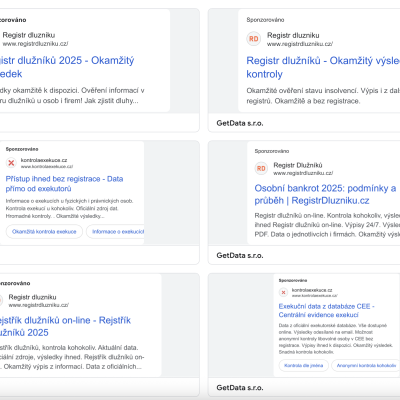Click the RD logo beside Registr dluzniku, top-right ad
Screen dimensions: 400x400
pos(254,39)
